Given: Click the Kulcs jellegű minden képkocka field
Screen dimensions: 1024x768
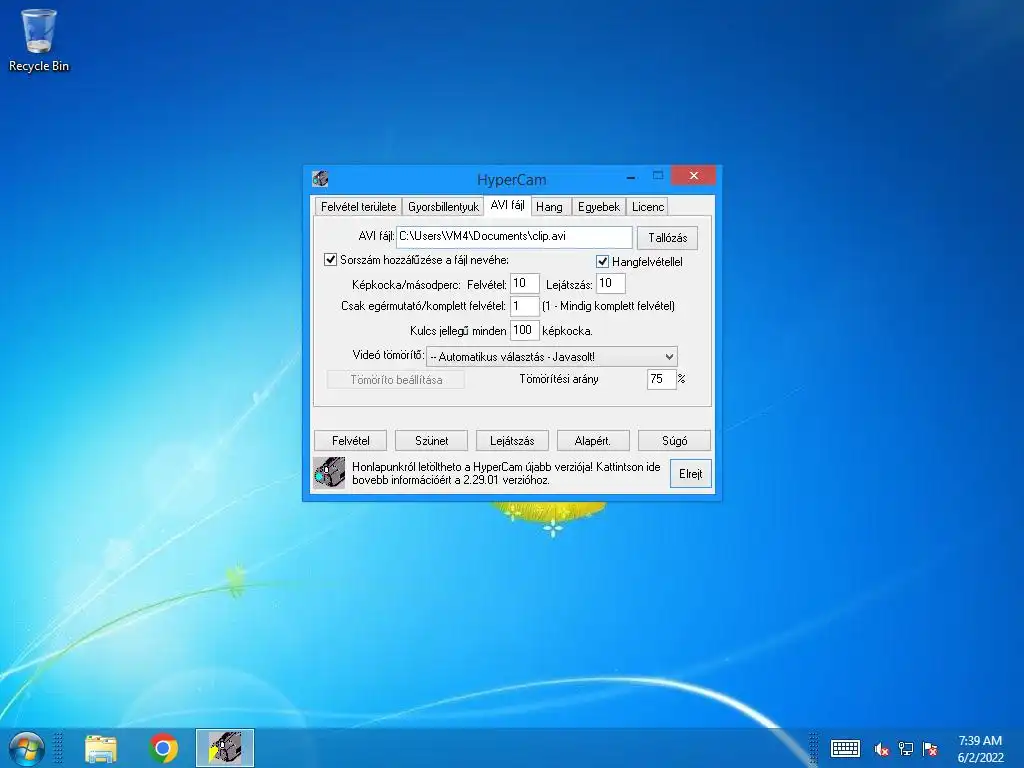Looking at the screenshot, I should pos(524,330).
